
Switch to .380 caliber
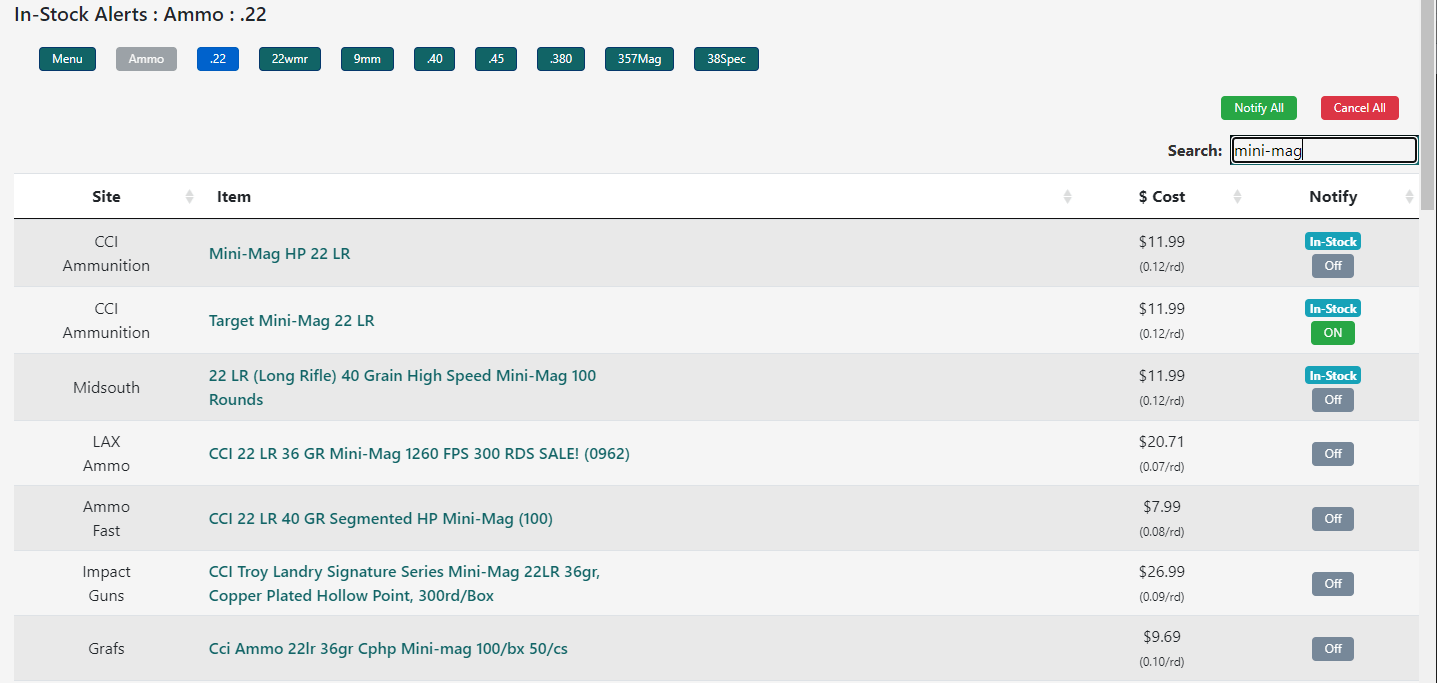[x=561, y=59]
